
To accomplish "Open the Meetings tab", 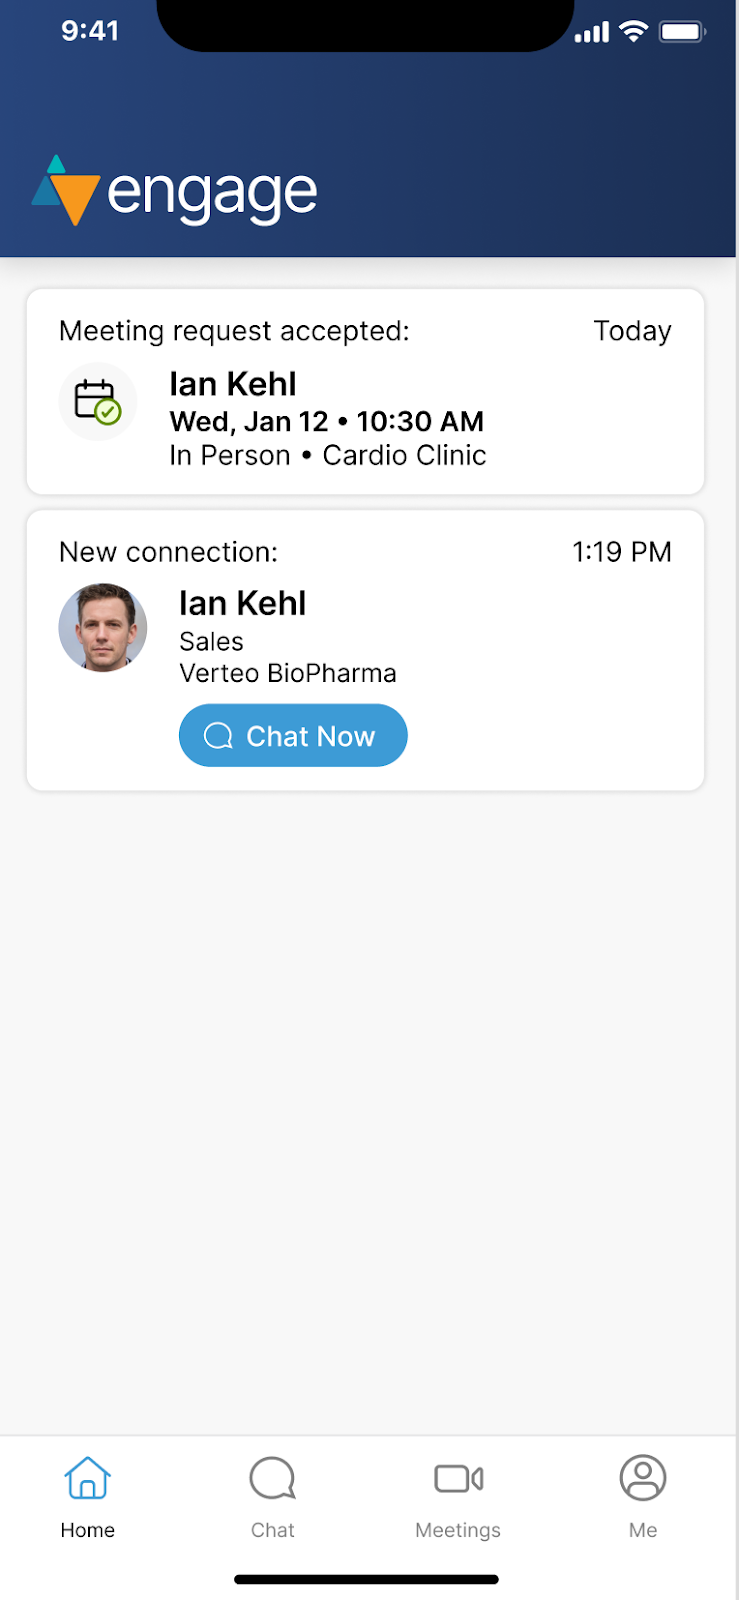I will pyautogui.click(x=458, y=1497).
